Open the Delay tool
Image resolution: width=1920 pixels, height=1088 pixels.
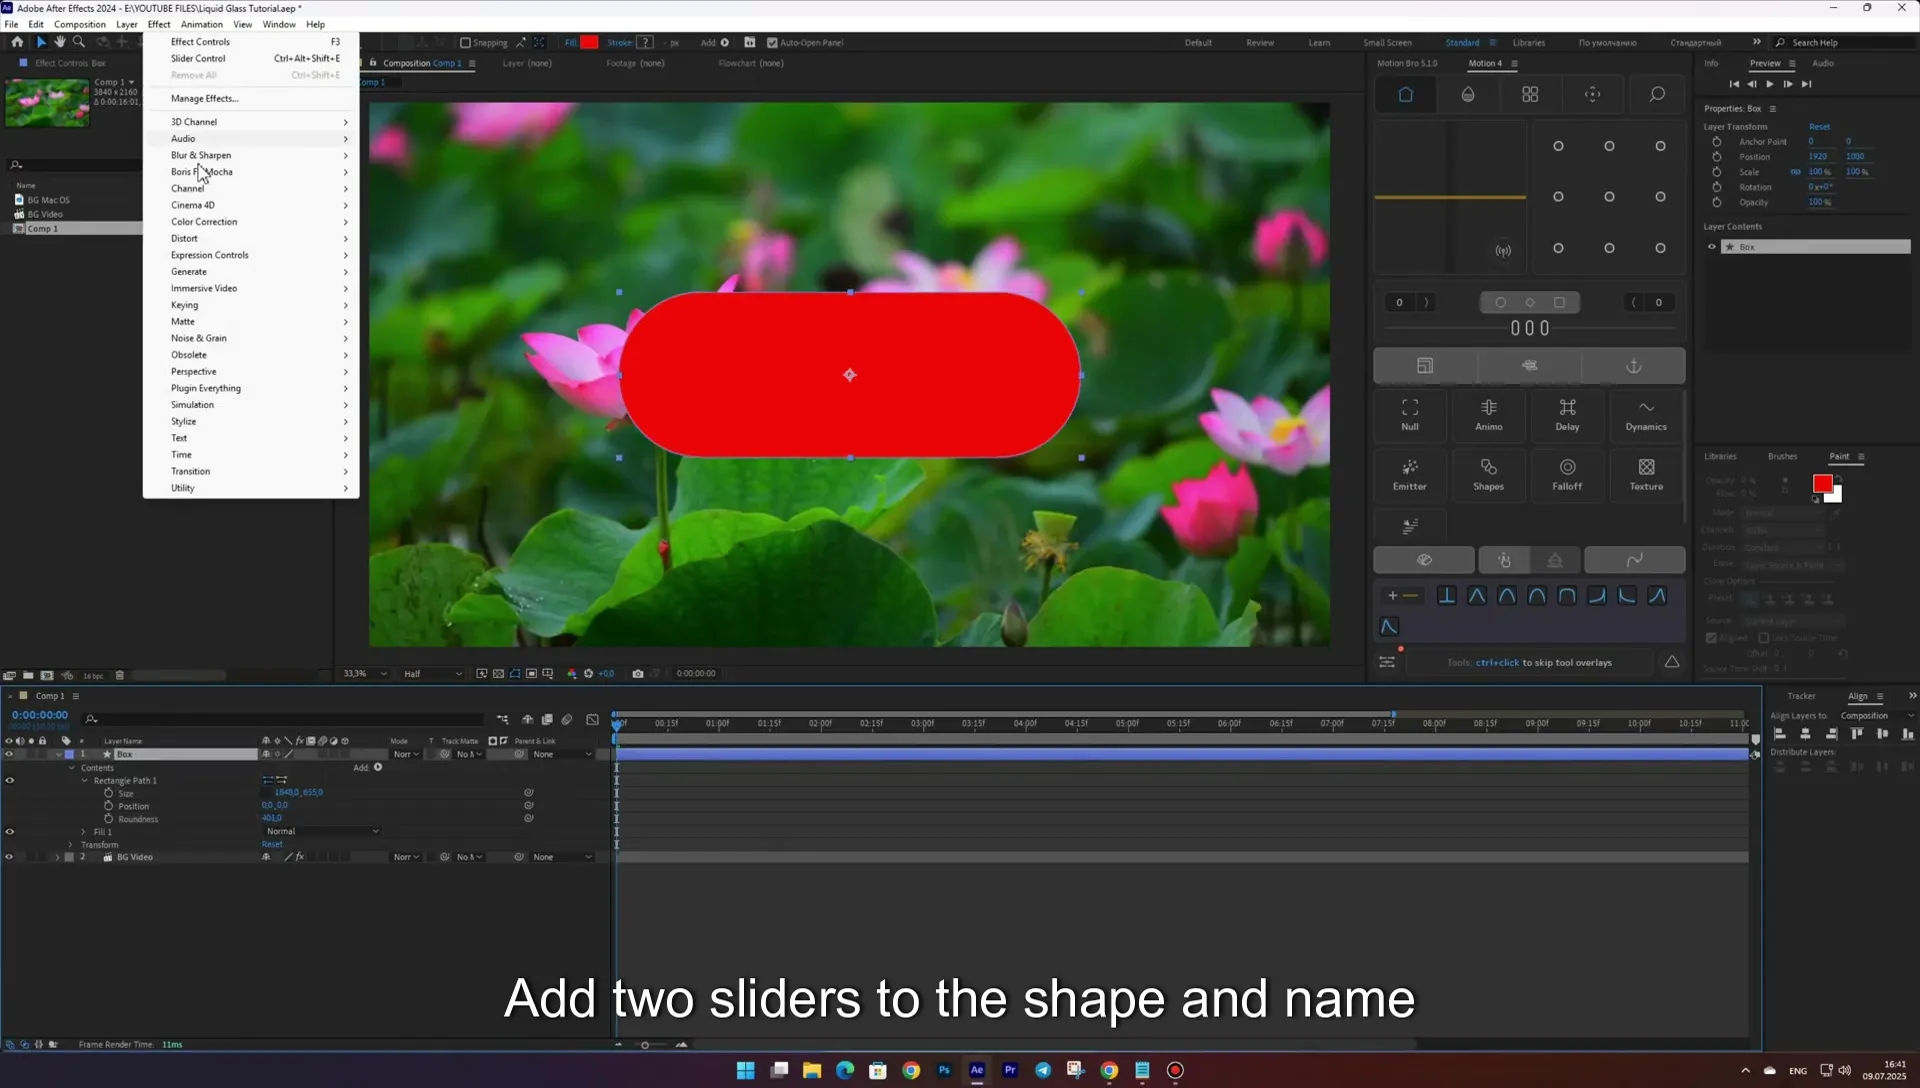point(1567,414)
